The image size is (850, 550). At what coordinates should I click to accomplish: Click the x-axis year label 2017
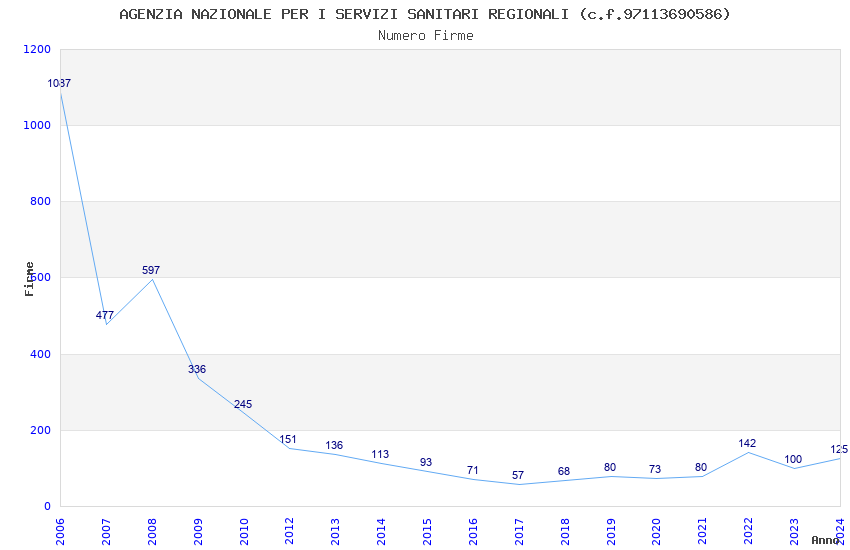[519, 532]
